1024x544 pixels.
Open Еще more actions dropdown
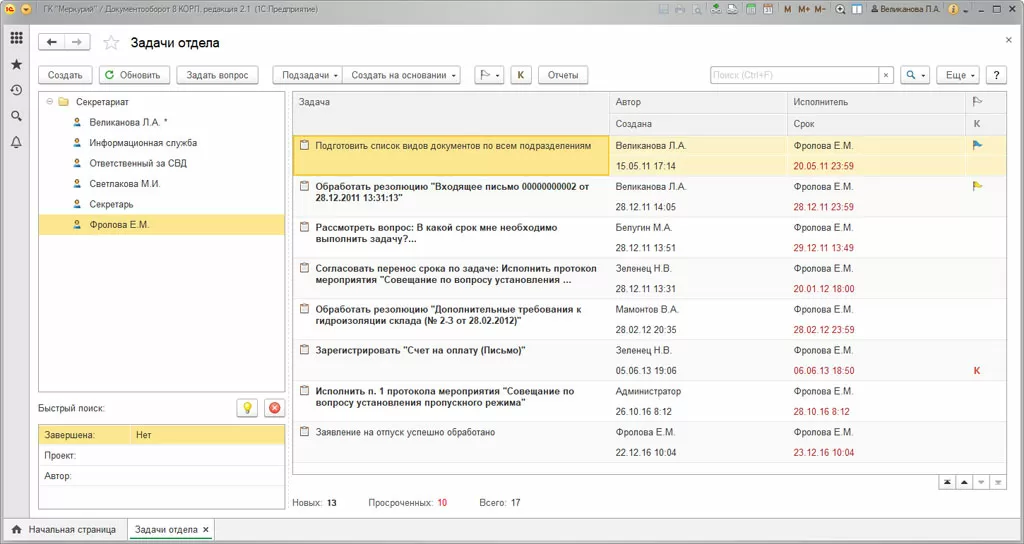pyautogui.click(x=958, y=75)
